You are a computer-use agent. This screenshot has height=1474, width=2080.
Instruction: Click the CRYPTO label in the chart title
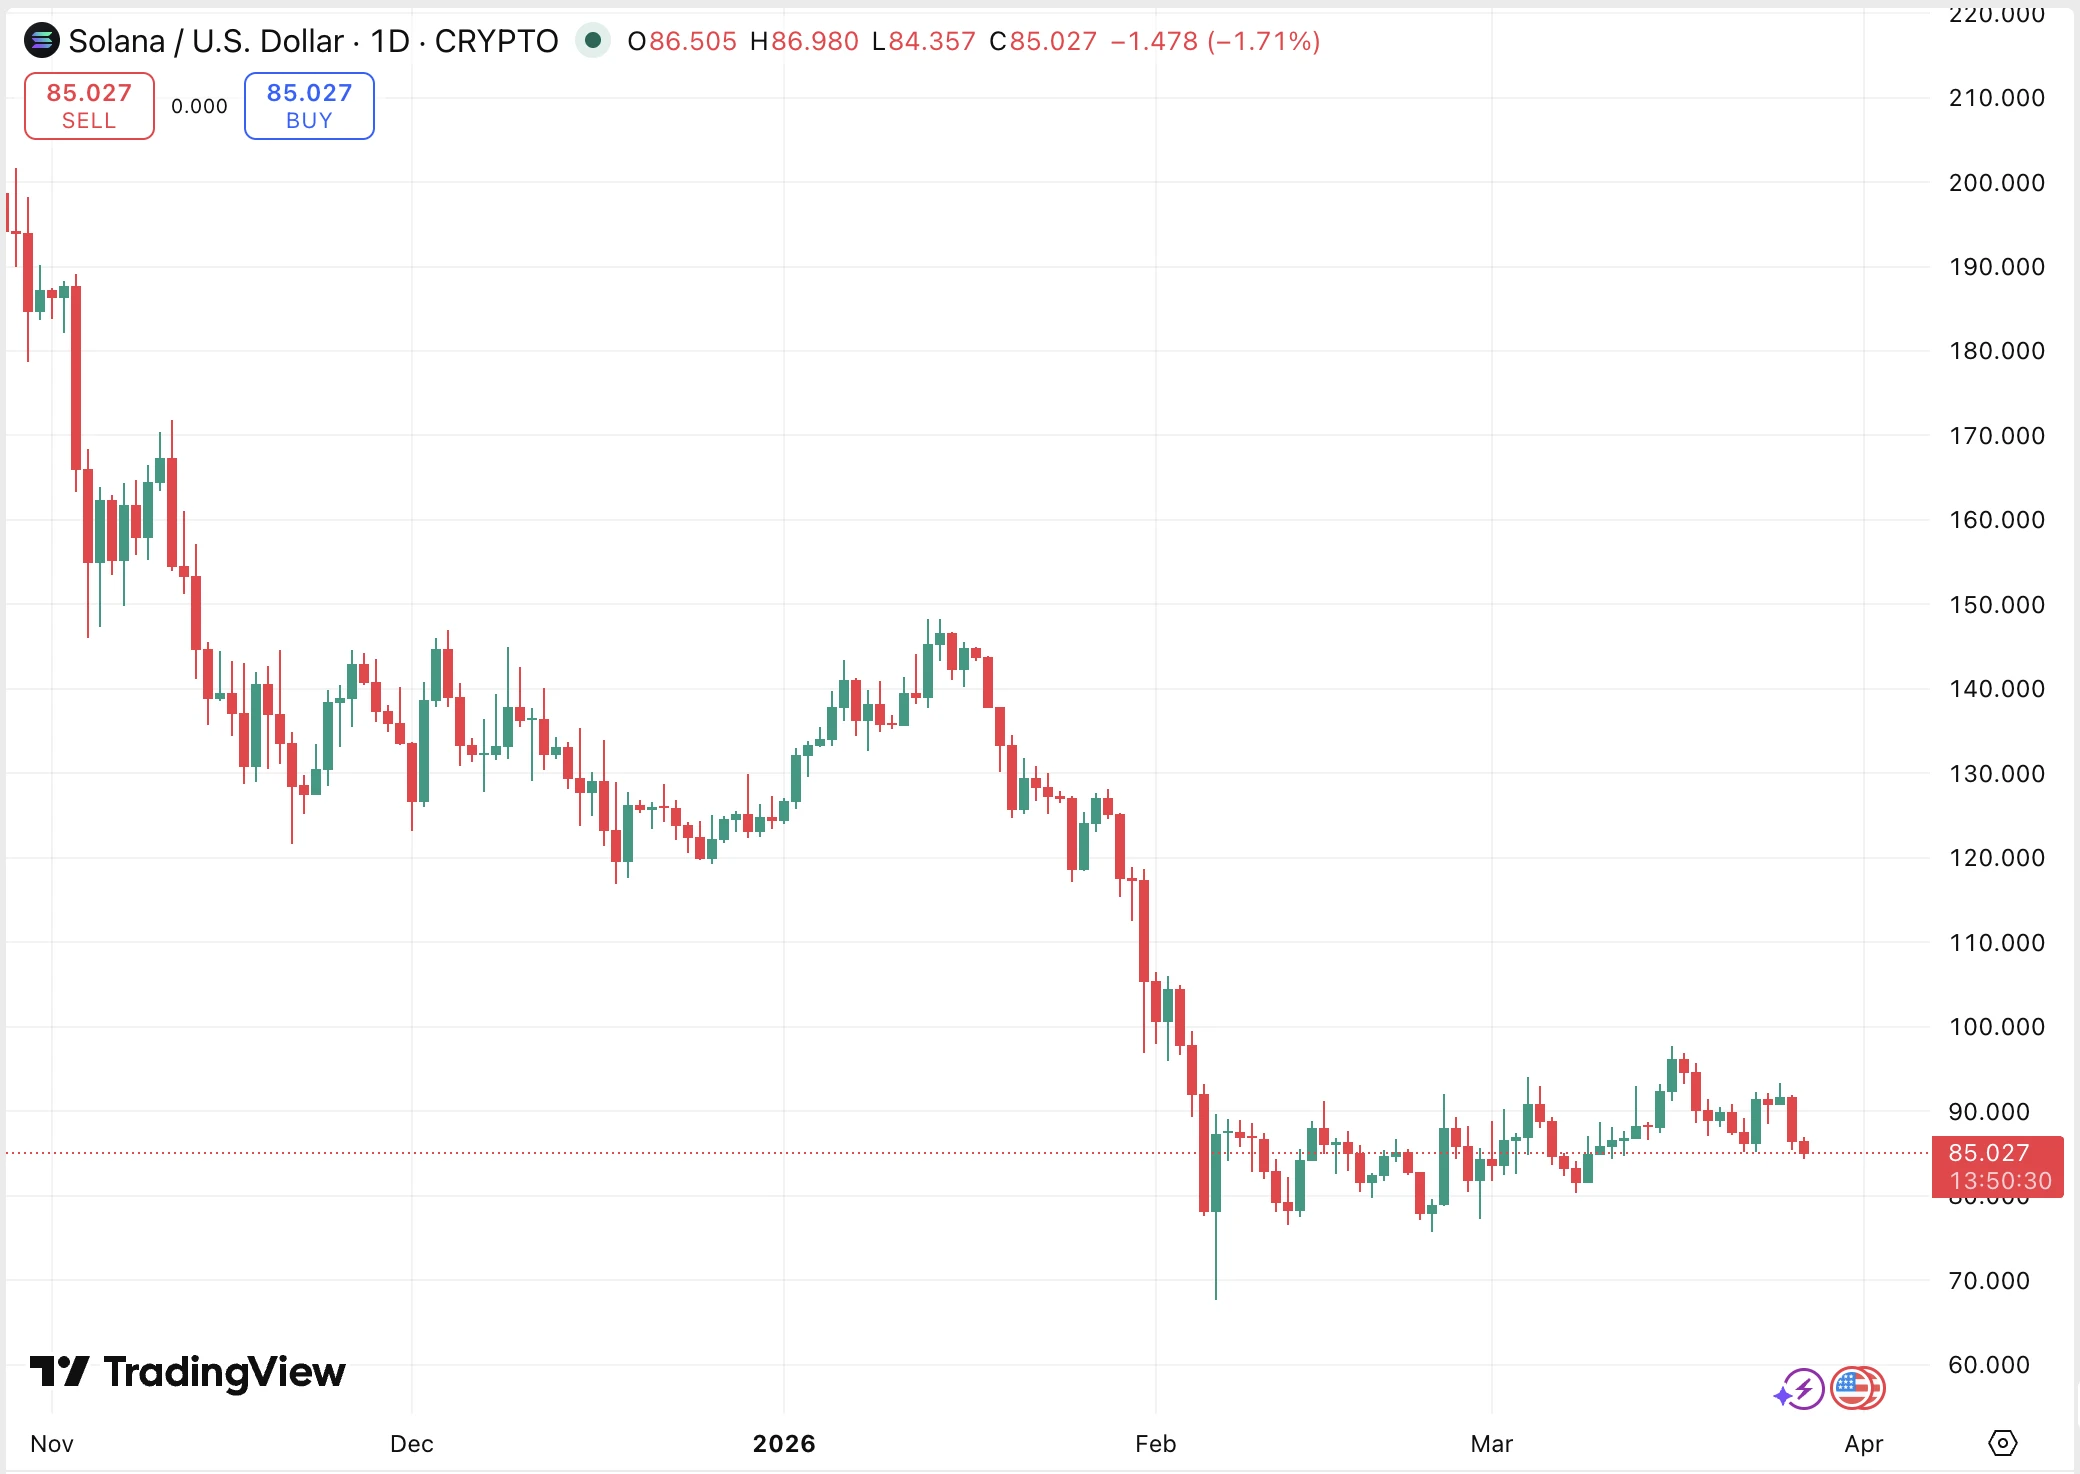coord(496,41)
